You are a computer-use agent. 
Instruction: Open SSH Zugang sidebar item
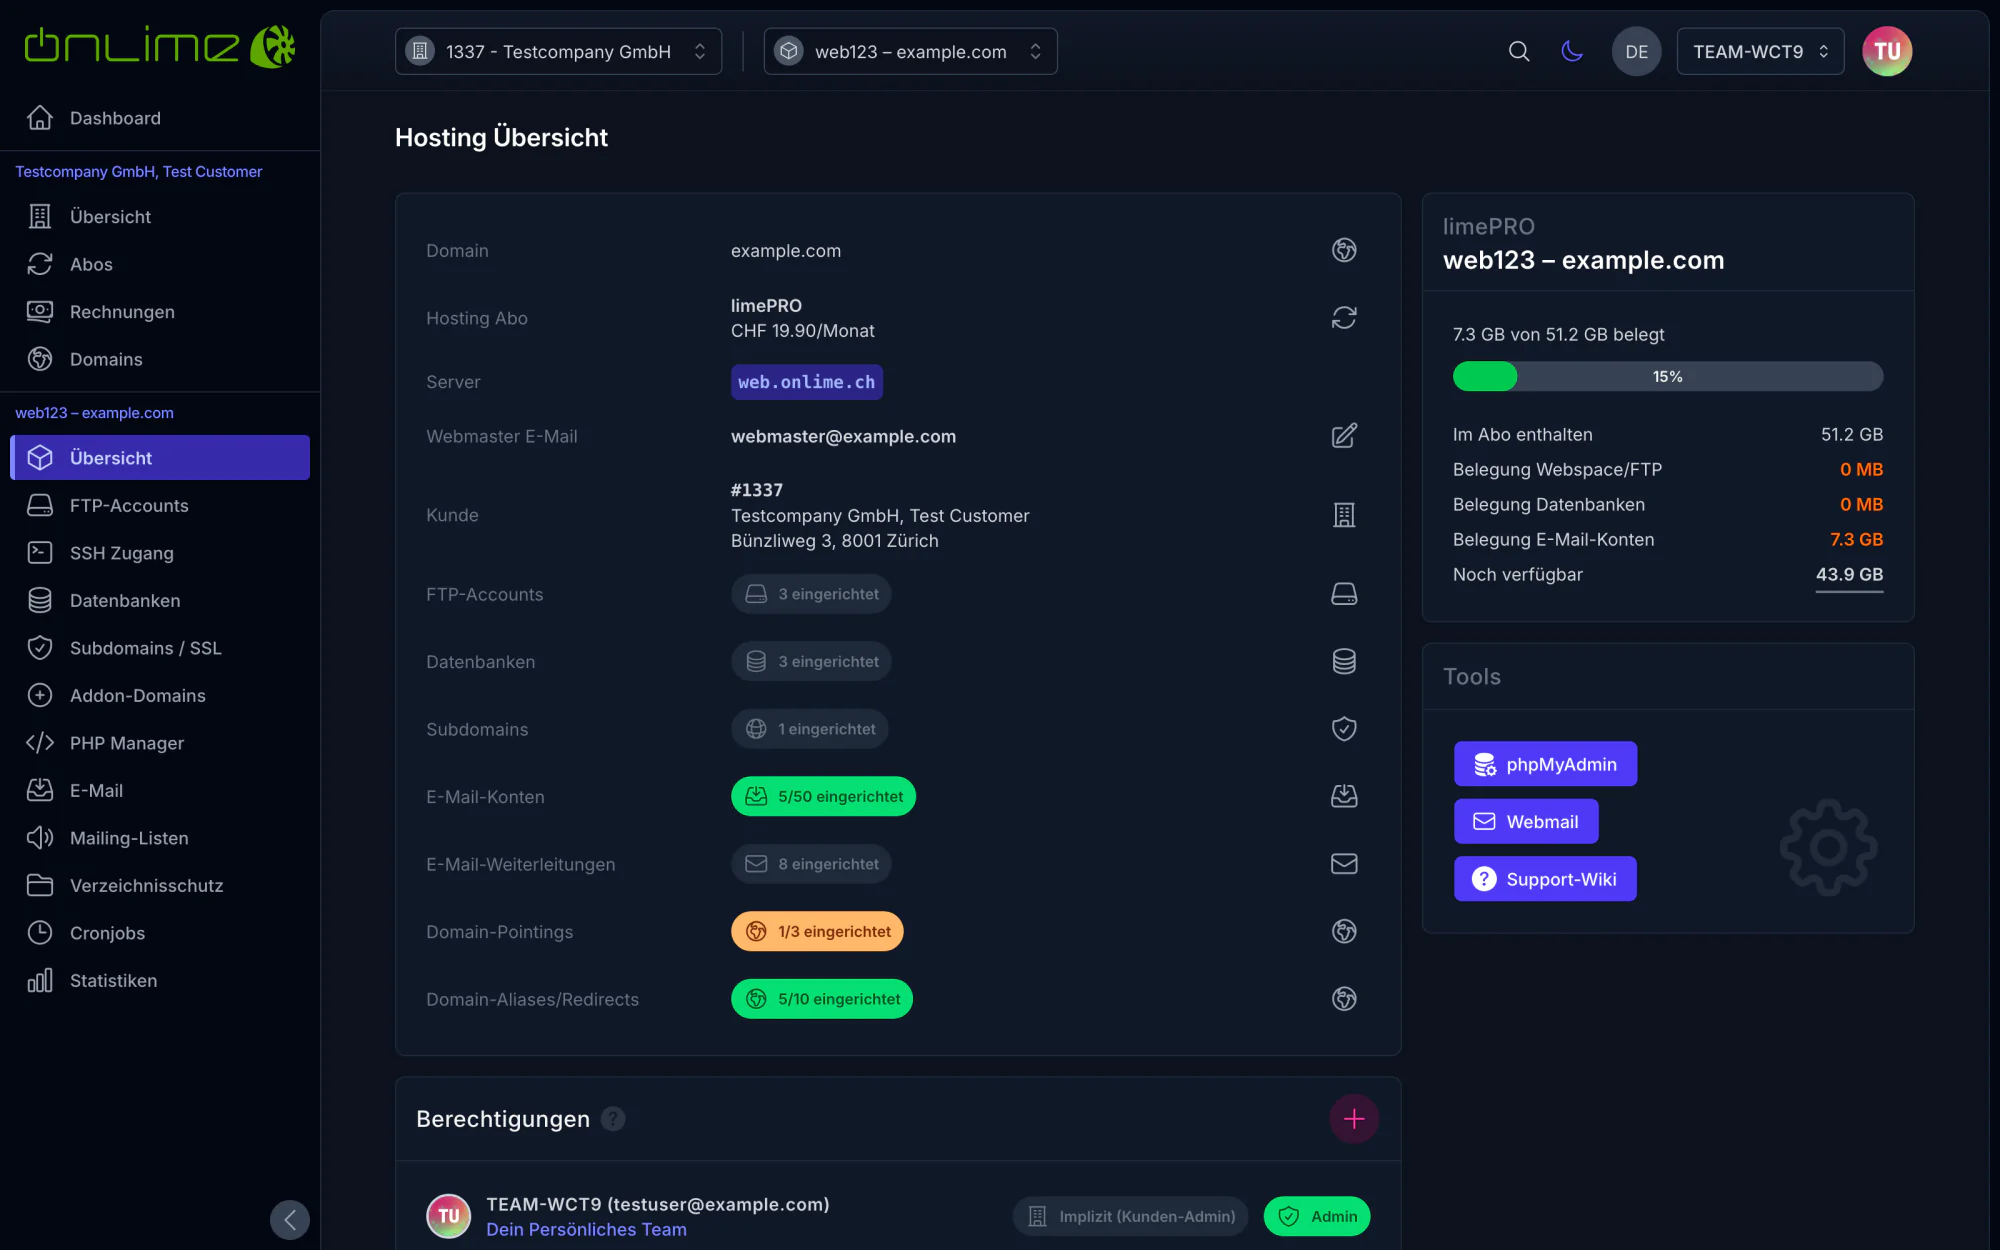click(x=160, y=553)
